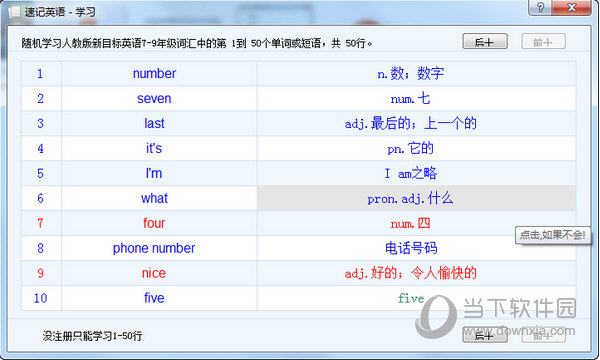
Task: Click the meaning 'I am之略'
Action: 416,173
